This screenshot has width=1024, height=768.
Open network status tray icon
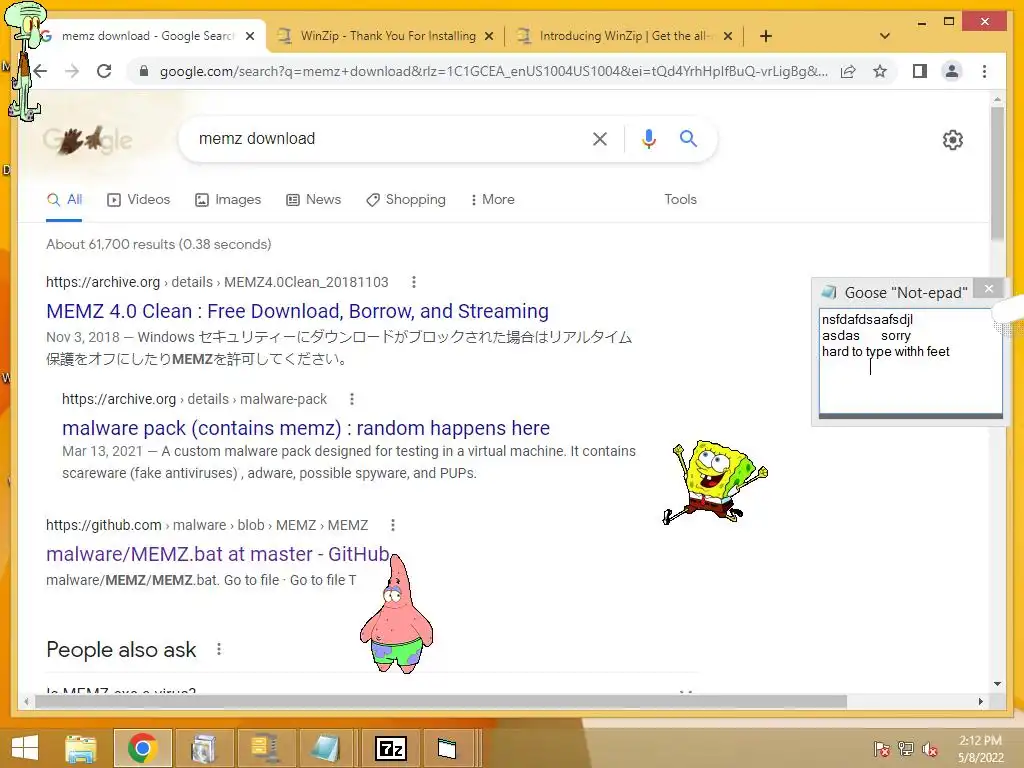click(906, 749)
